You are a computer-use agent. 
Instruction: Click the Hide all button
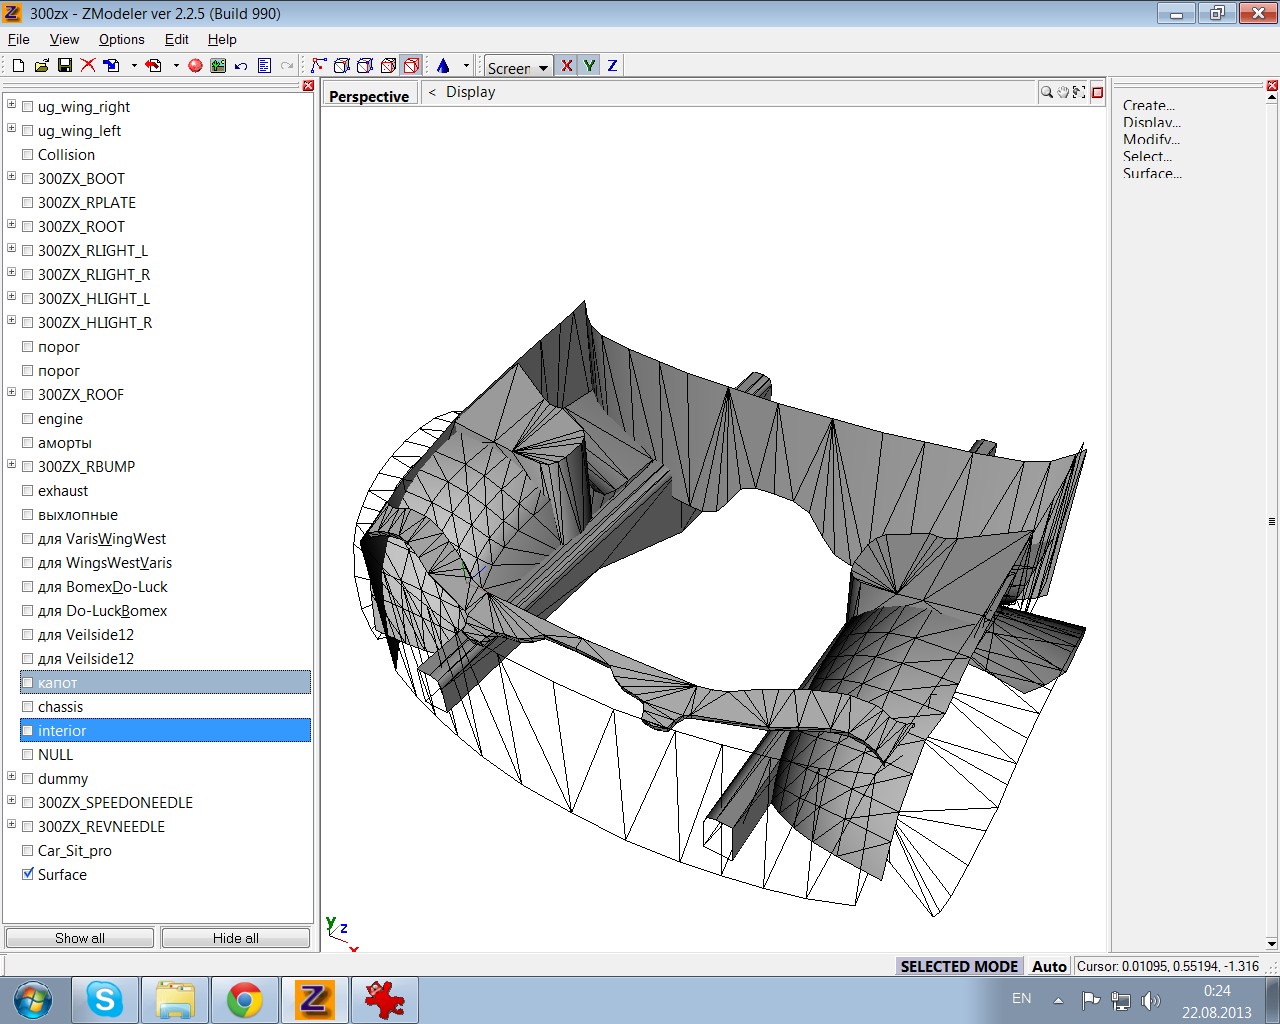[236, 938]
